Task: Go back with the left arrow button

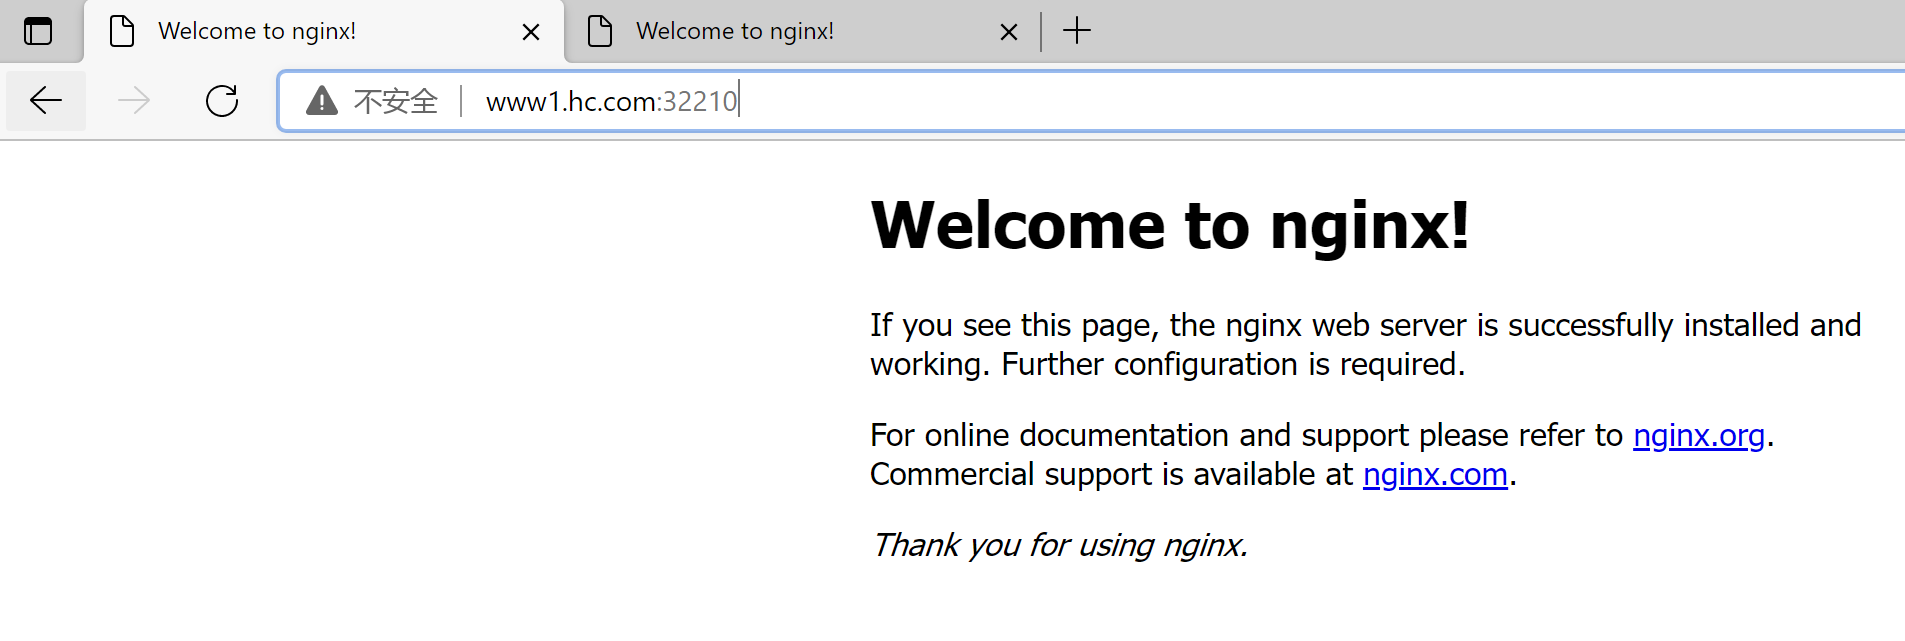Action: point(46,100)
